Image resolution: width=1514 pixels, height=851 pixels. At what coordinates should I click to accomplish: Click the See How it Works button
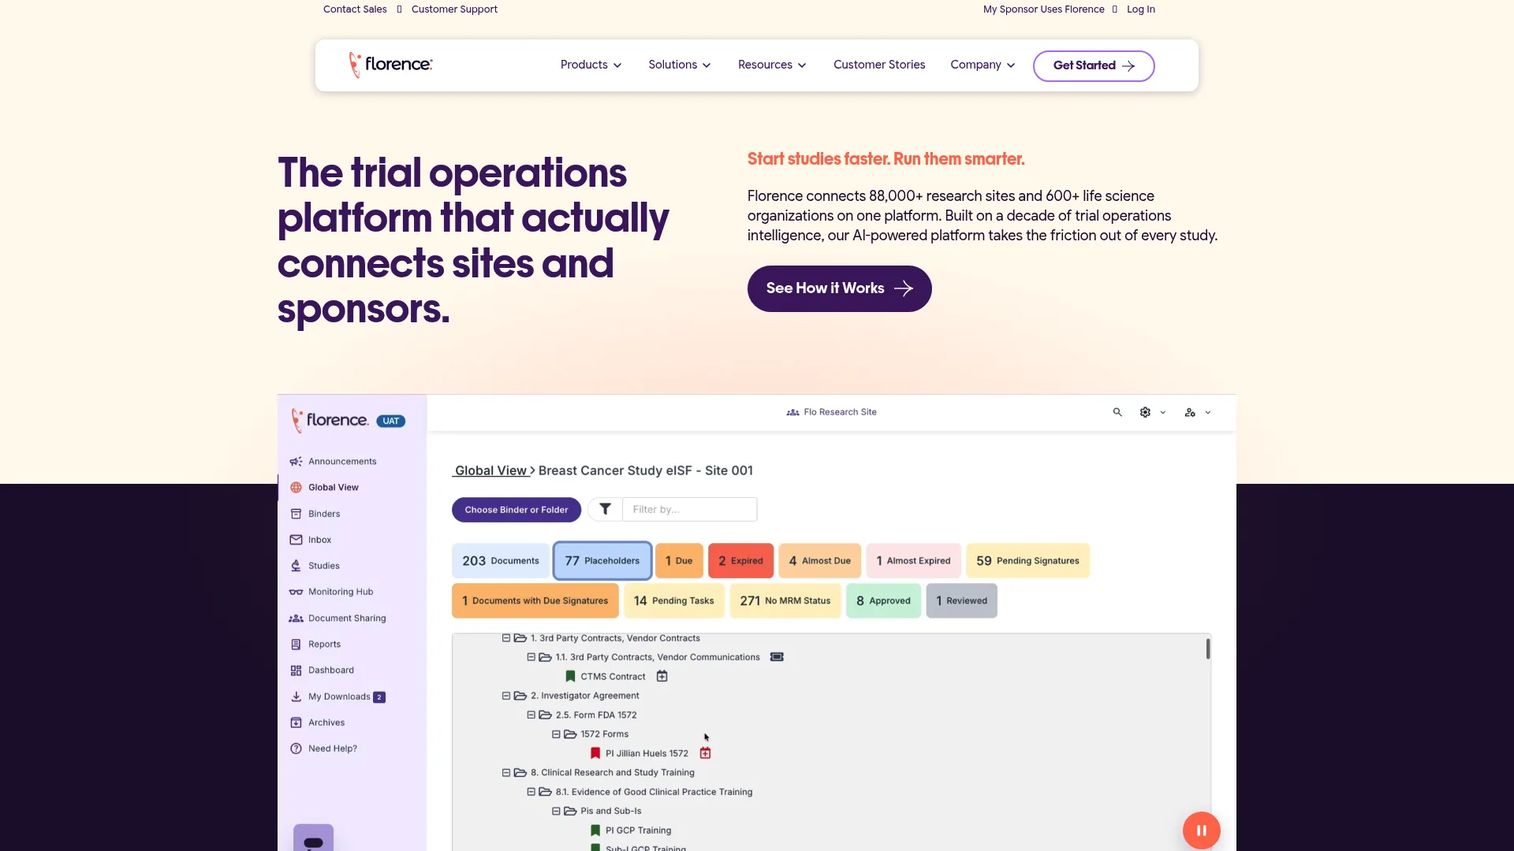839,288
